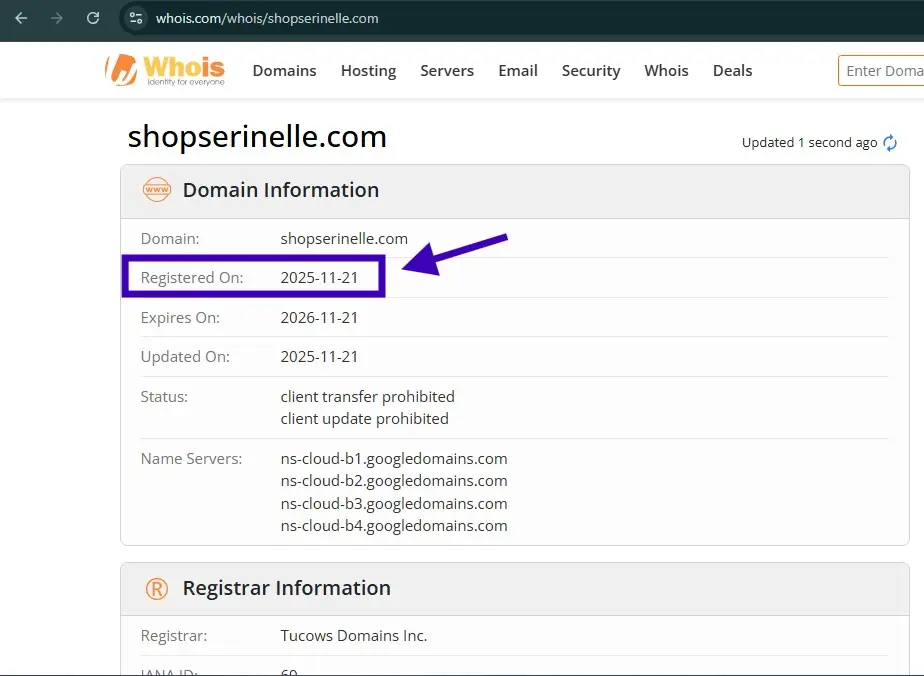The image size is (924, 676).
Task: Click the browser back arrow
Action: (x=21, y=18)
